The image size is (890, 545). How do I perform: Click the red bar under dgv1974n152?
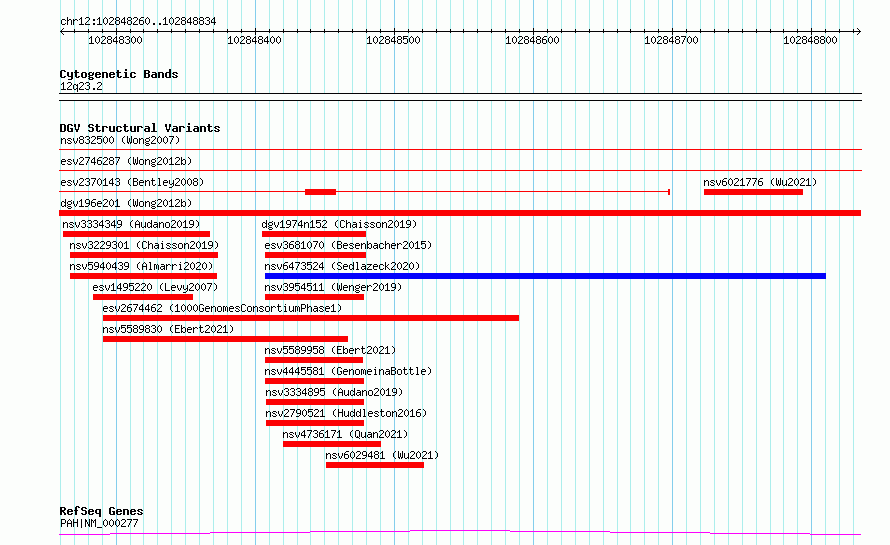pyautogui.click(x=314, y=234)
